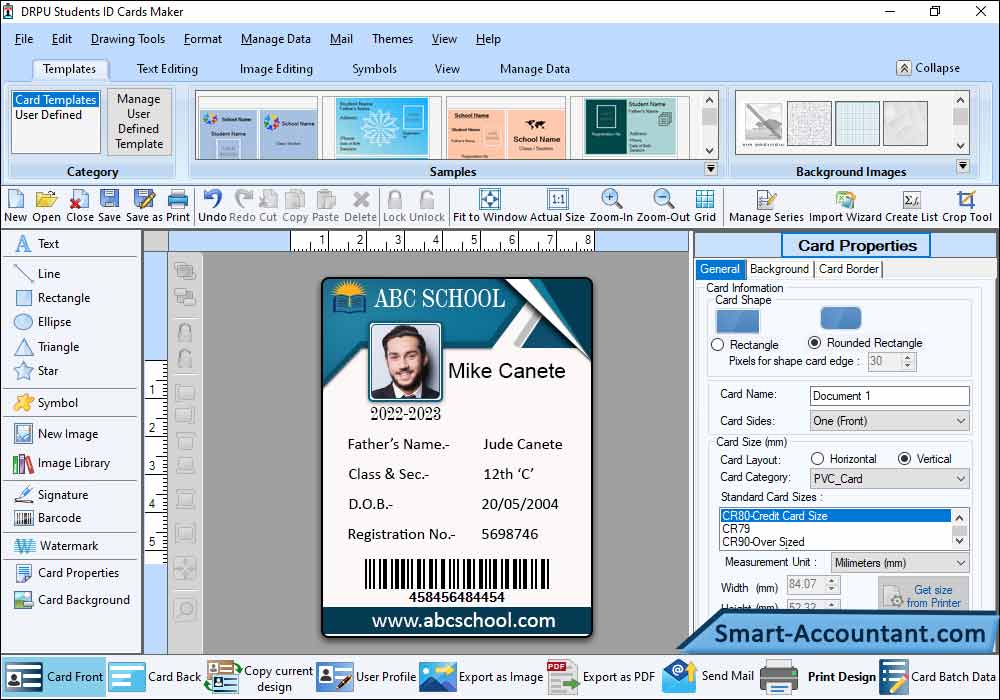Select CR79 standard card size
Viewport: 1000px width, 700px height.
[736, 529]
